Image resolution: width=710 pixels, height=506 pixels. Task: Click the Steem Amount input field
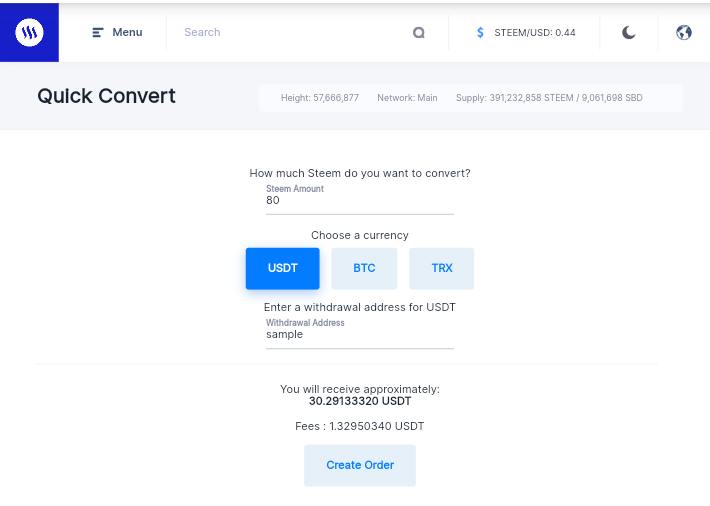coord(360,200)
